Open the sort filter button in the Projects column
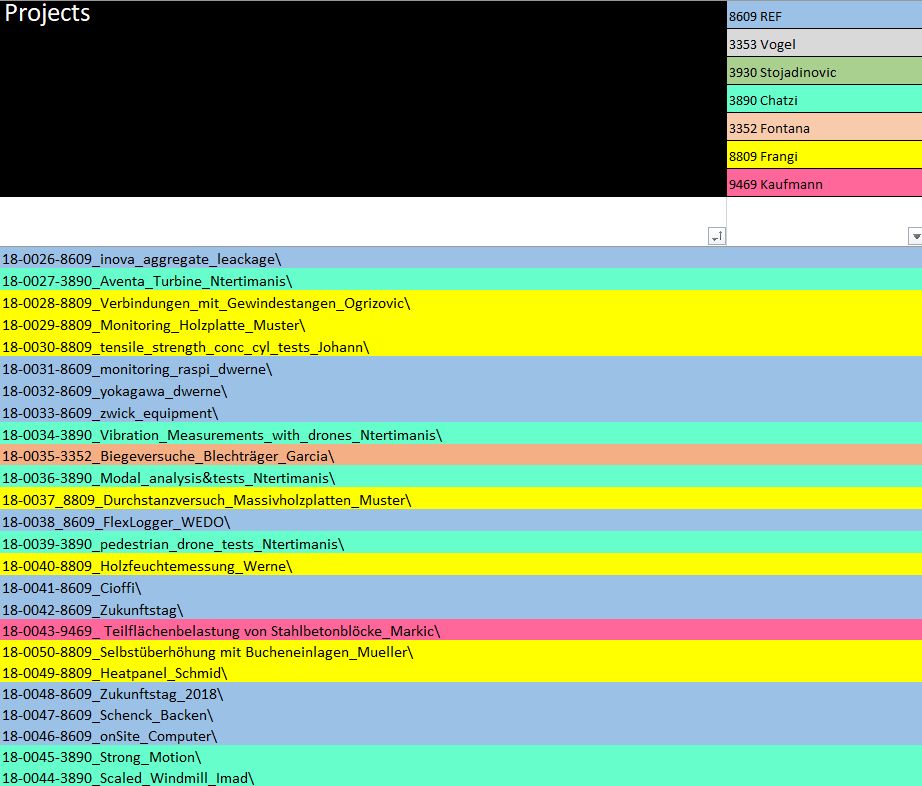This screenshot has height=786, width=922. tap(717, 236)
